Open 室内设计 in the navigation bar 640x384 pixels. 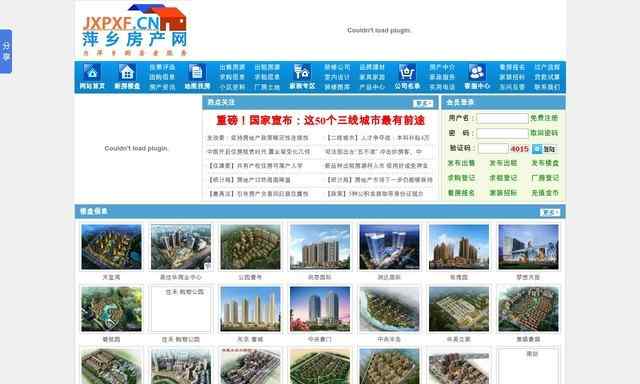tap(337, 77)
